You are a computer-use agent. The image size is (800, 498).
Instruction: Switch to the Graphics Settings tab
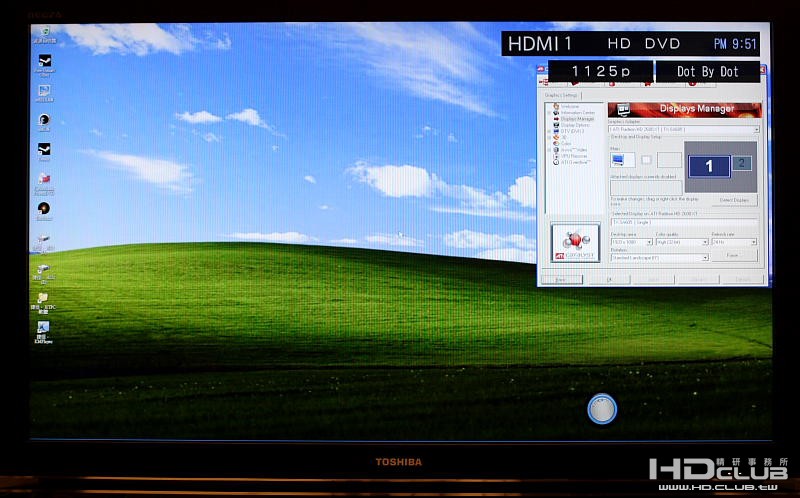[x=561, y=95]
